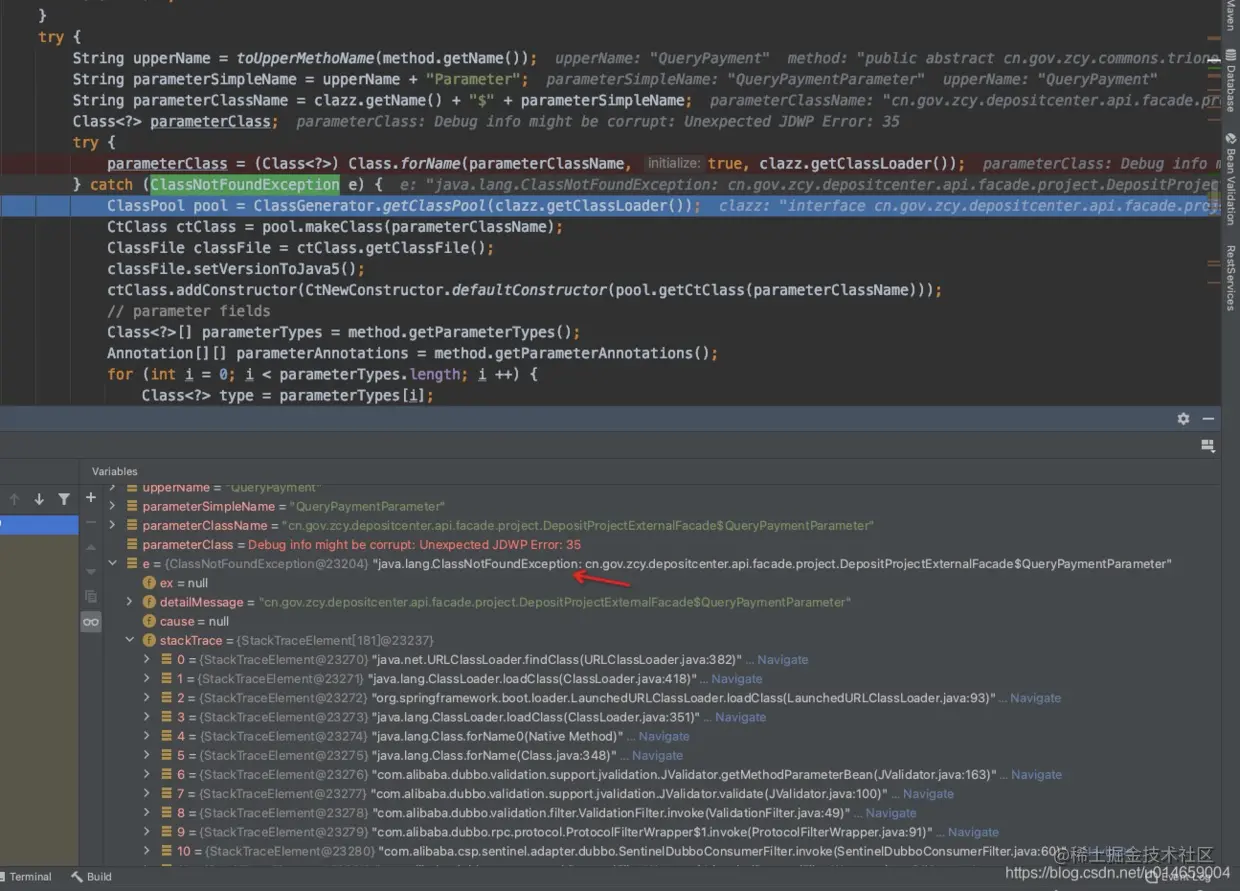Navigate to ClassLoader.java:418 source
This screenshot has width=1240, height=891.
coord(737,679)
